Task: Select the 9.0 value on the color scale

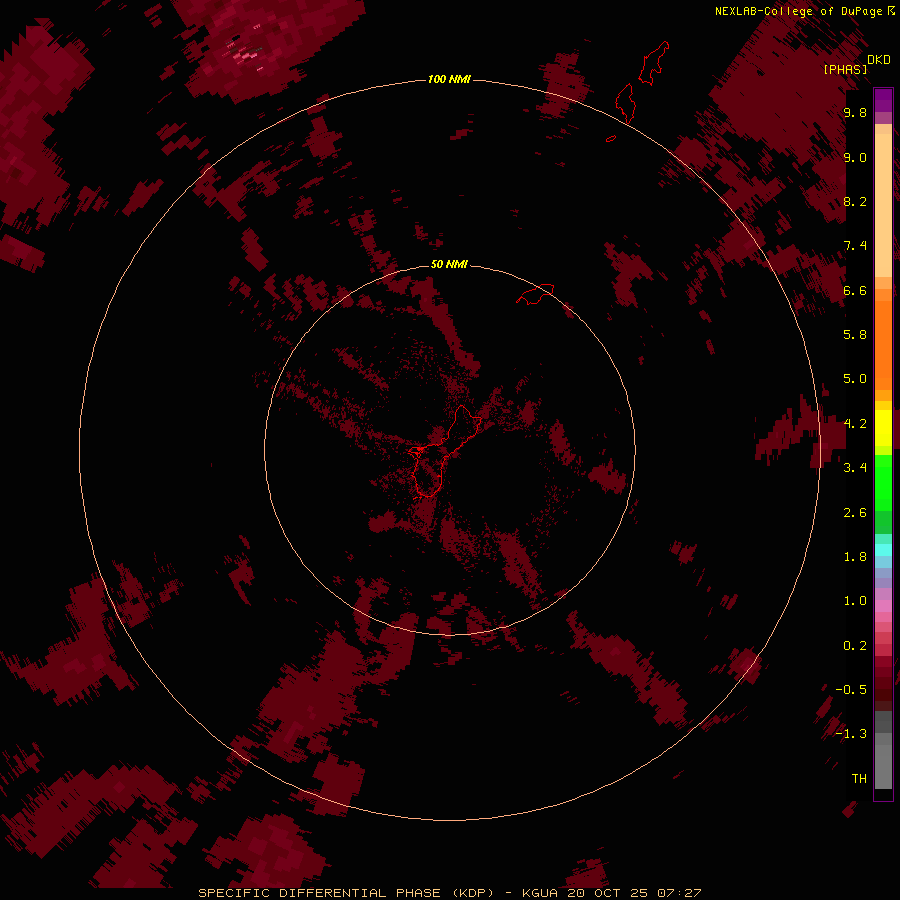Action: click(855, 158)
